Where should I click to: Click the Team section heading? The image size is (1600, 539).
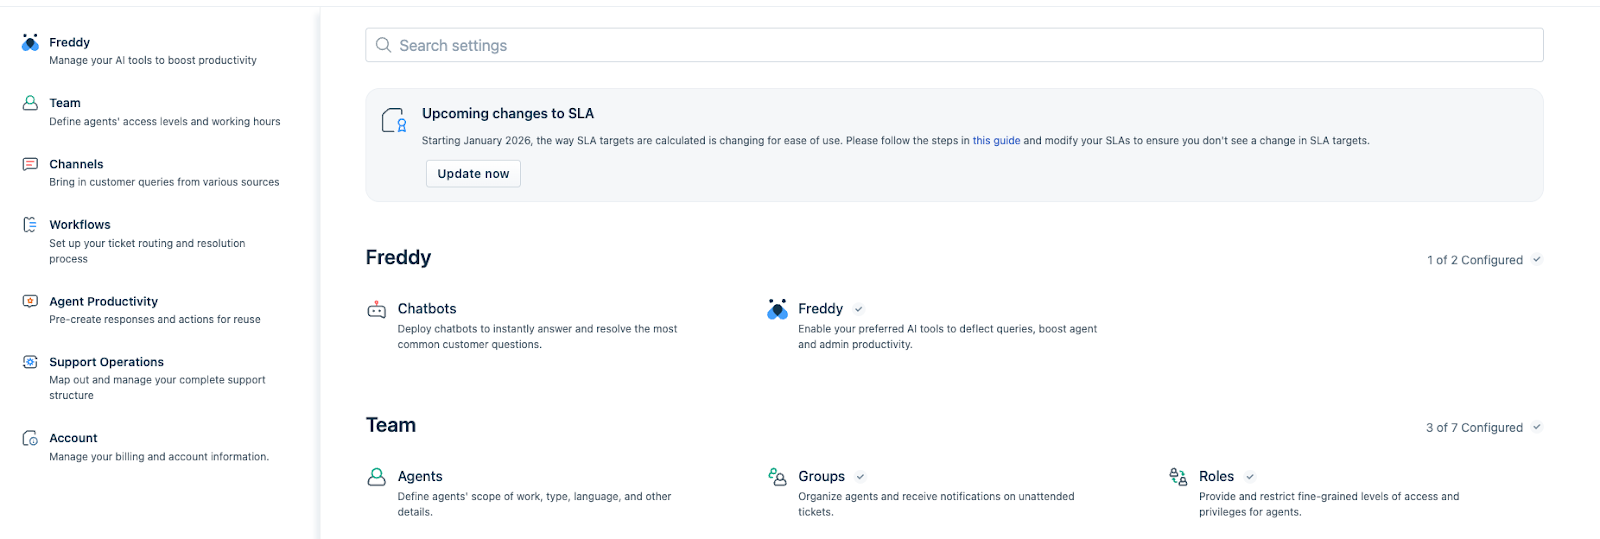[x=391, y=426]
